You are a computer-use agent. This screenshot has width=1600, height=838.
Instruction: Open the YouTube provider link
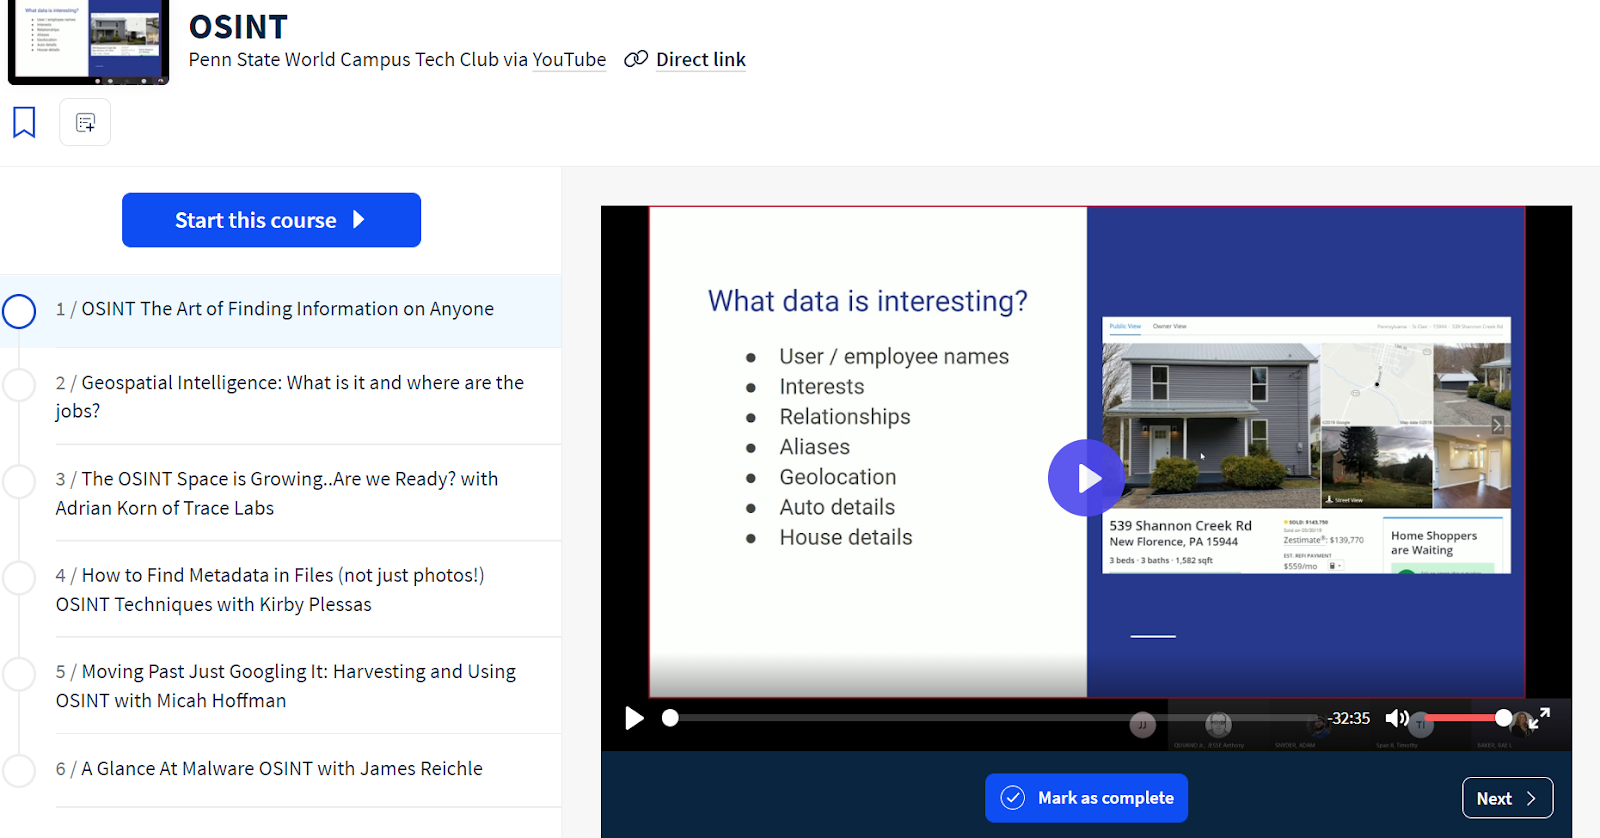pyautogui.click(x=569, y=60)
